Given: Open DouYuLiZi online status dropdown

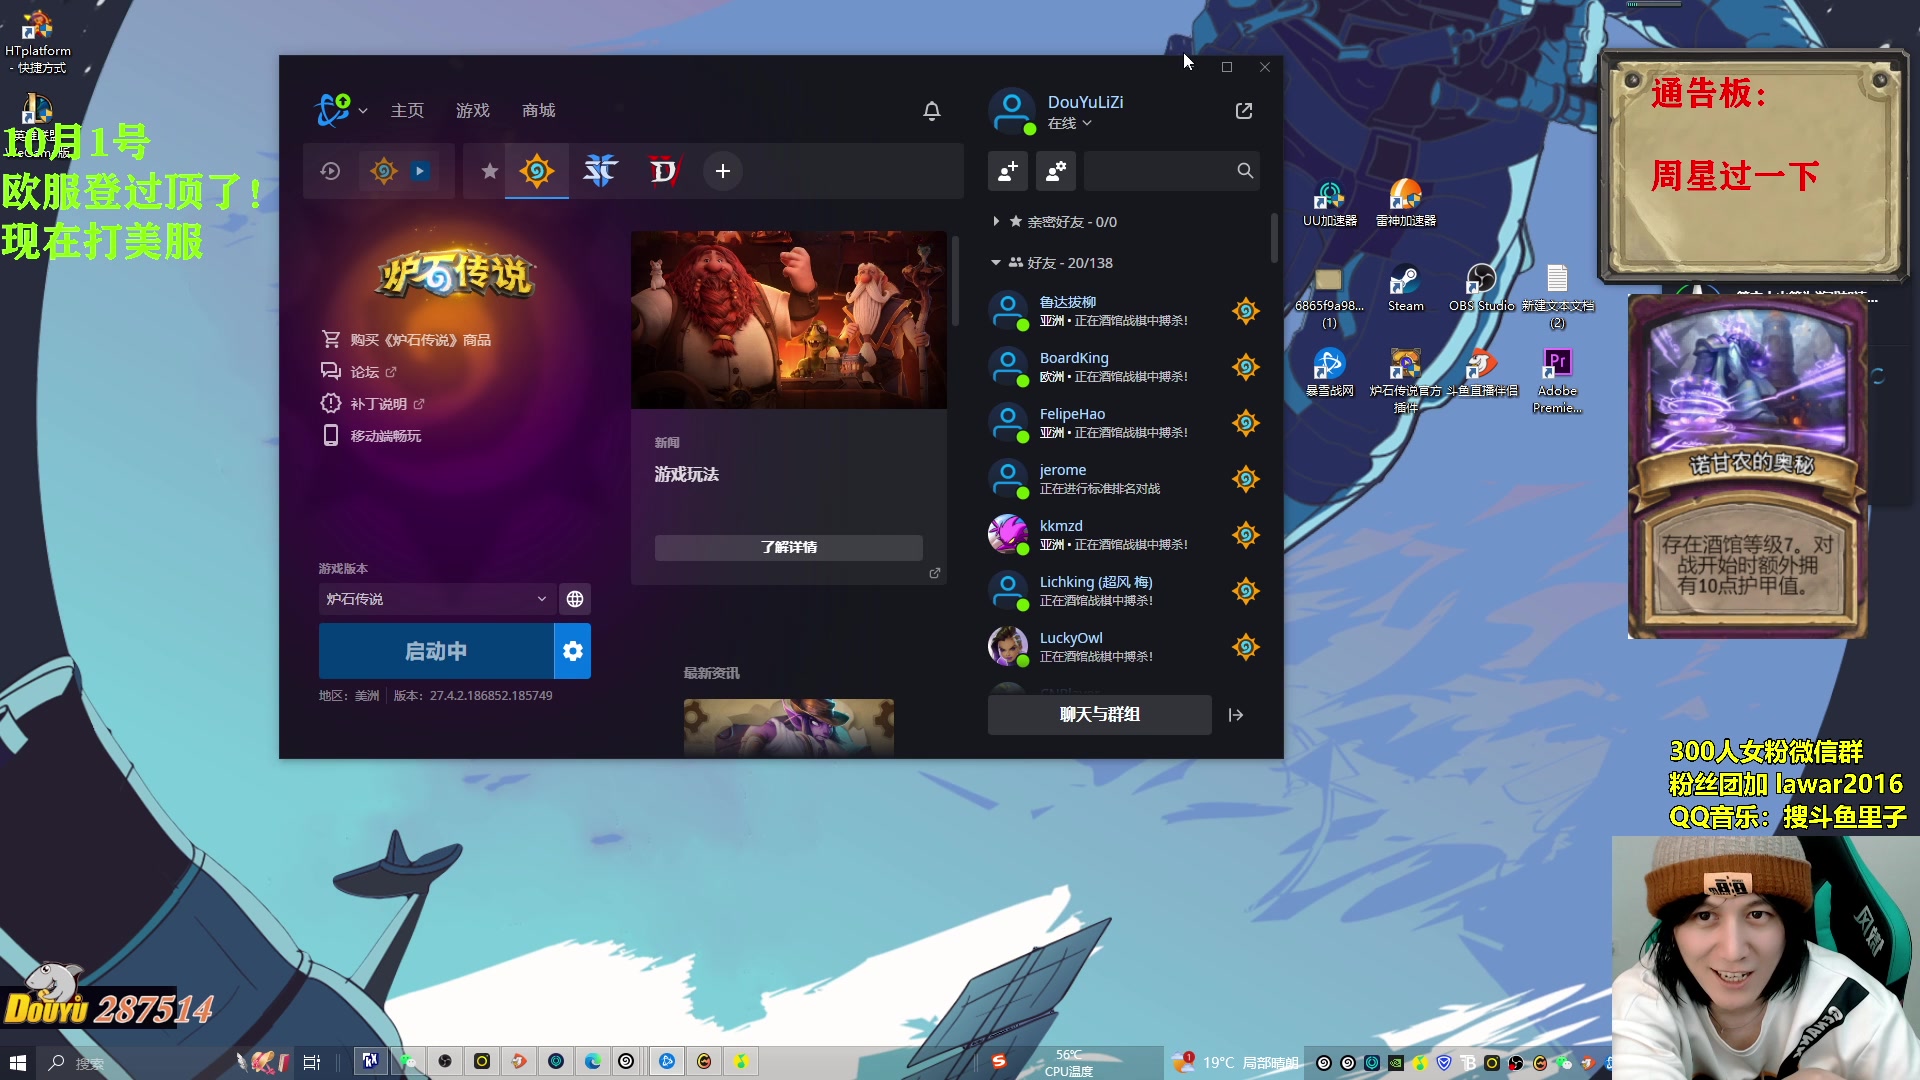Looking at the screenshot, I should point(1070,123).
